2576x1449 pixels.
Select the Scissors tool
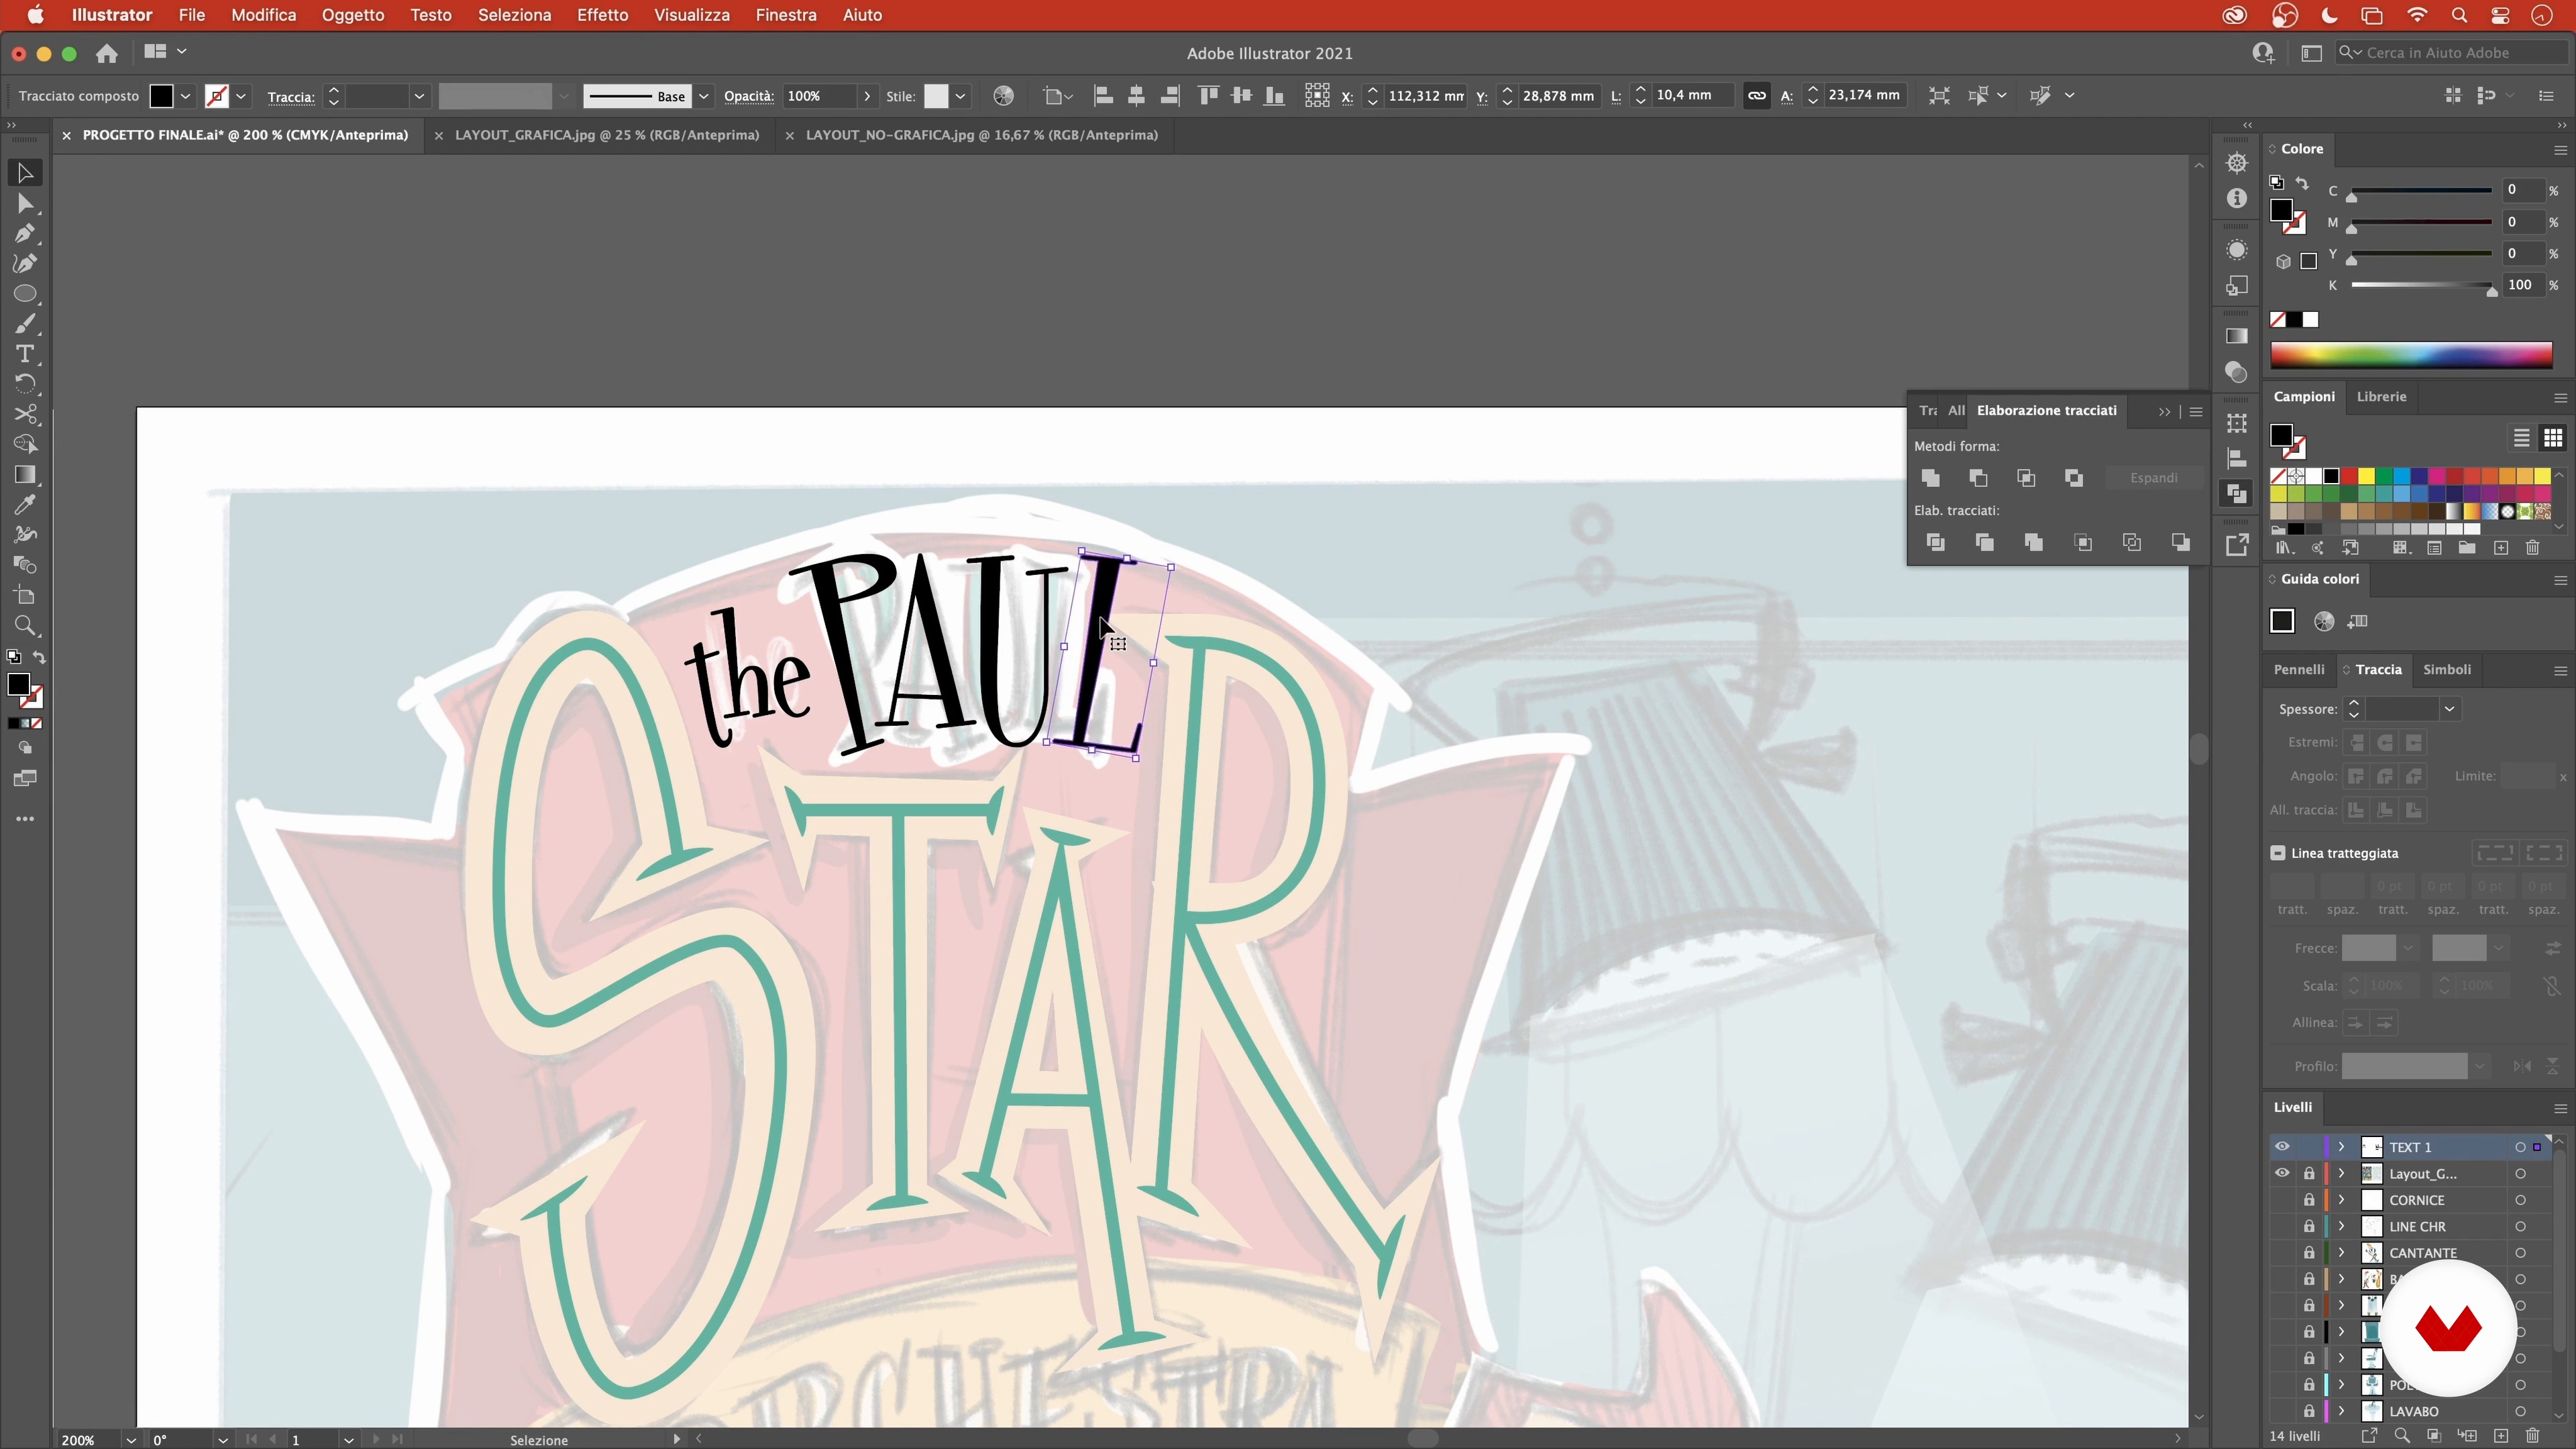[25, 414]
